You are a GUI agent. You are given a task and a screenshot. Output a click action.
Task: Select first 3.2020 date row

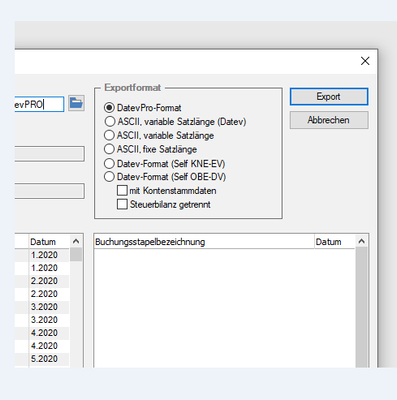click(42, 307)
